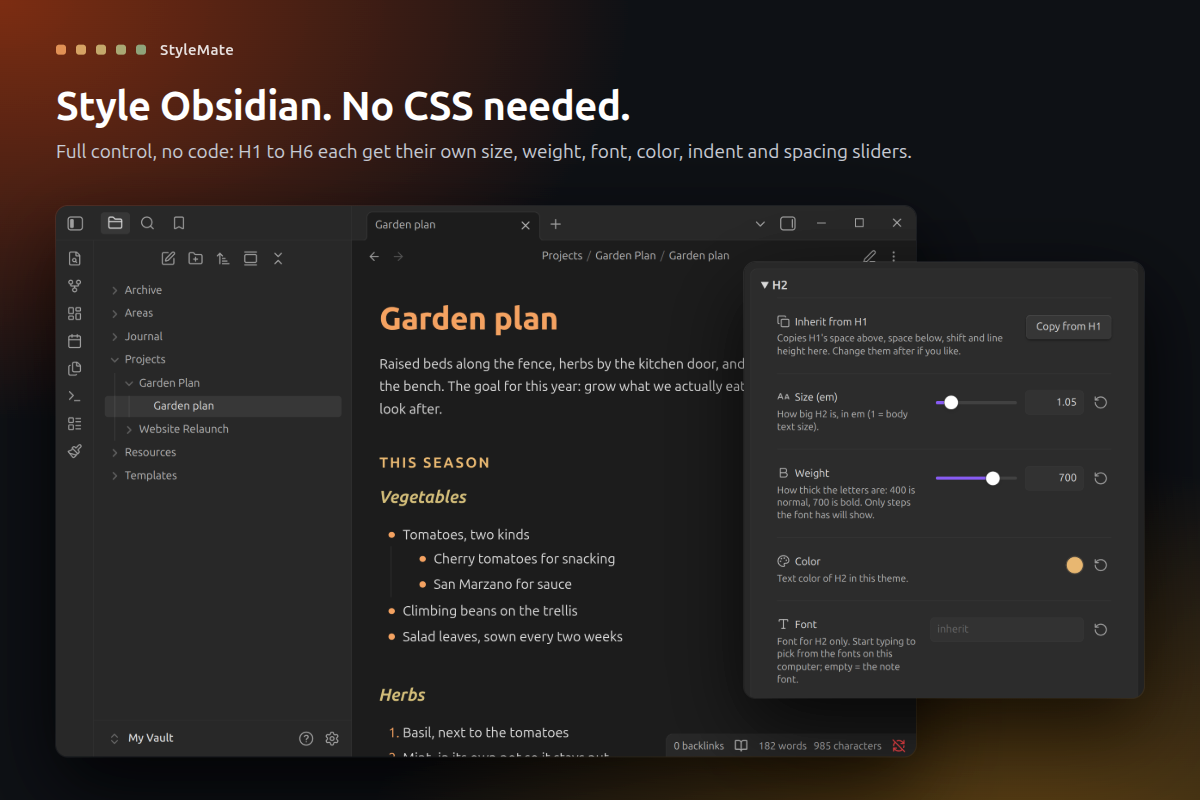This screenshot has height=800, width=1200.
Task: Expand the Journal folder
Action: click(x=115, y=336)
